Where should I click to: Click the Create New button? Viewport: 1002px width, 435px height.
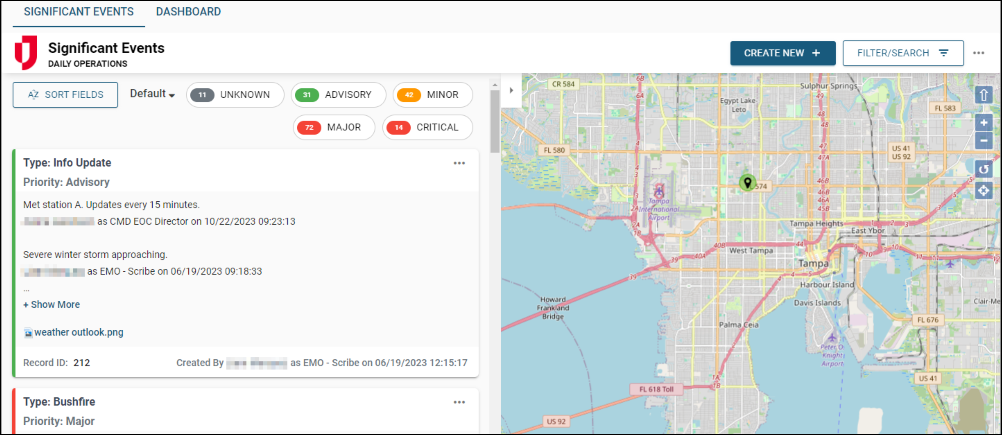click(x=782, y=53)
